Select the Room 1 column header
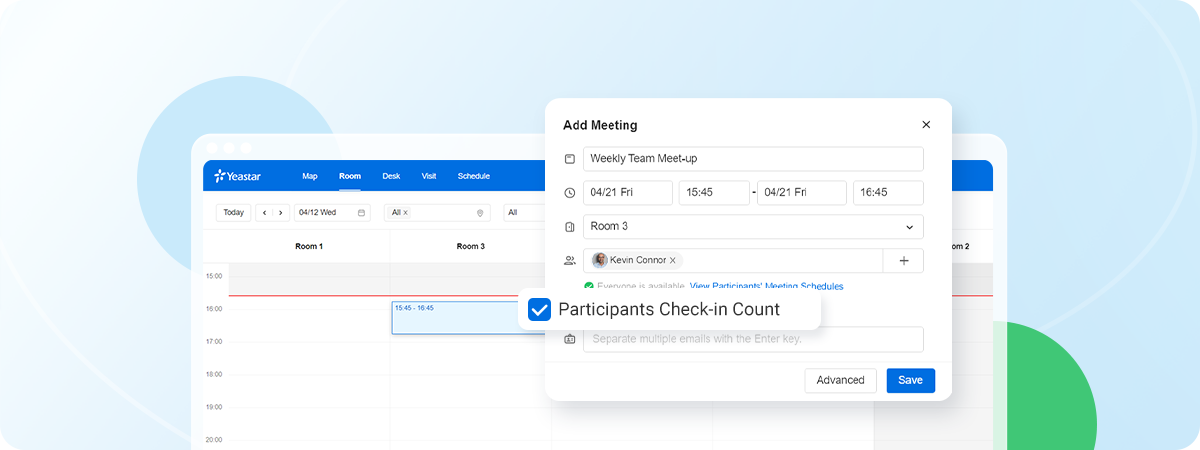The width and height of the screenshot is (1200, 450). tap(309, 246)
